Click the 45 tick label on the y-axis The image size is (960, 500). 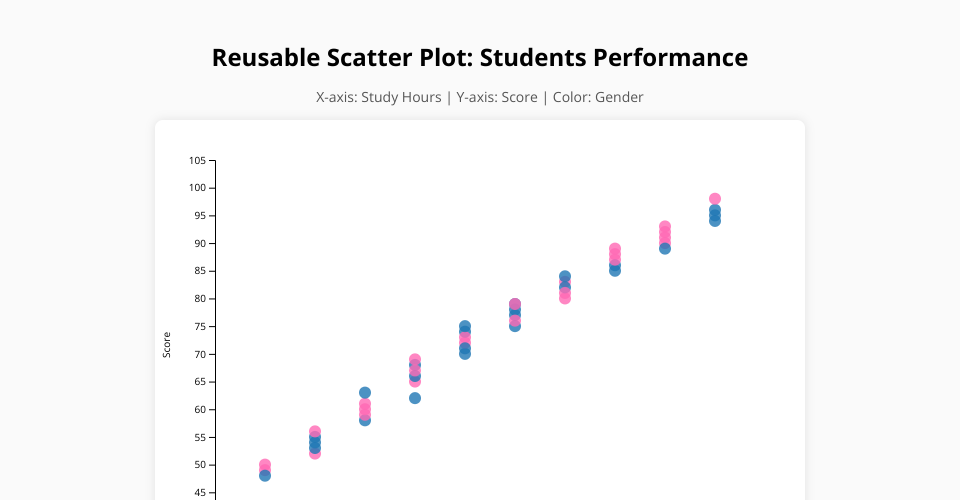tap(197, 492)
